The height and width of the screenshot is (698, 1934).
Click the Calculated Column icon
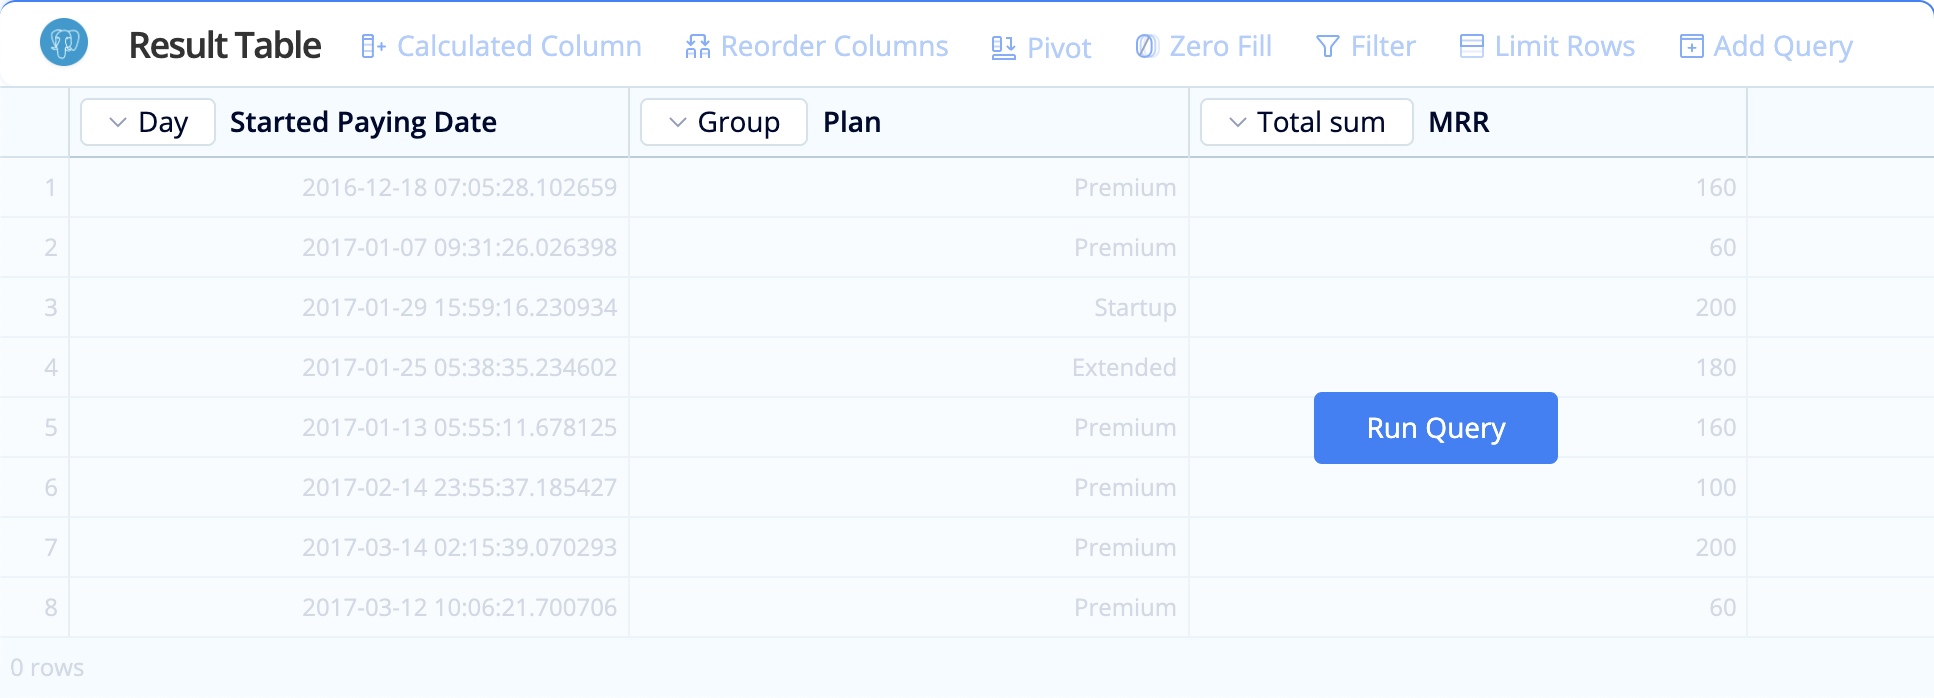click(x=372, y=45)
